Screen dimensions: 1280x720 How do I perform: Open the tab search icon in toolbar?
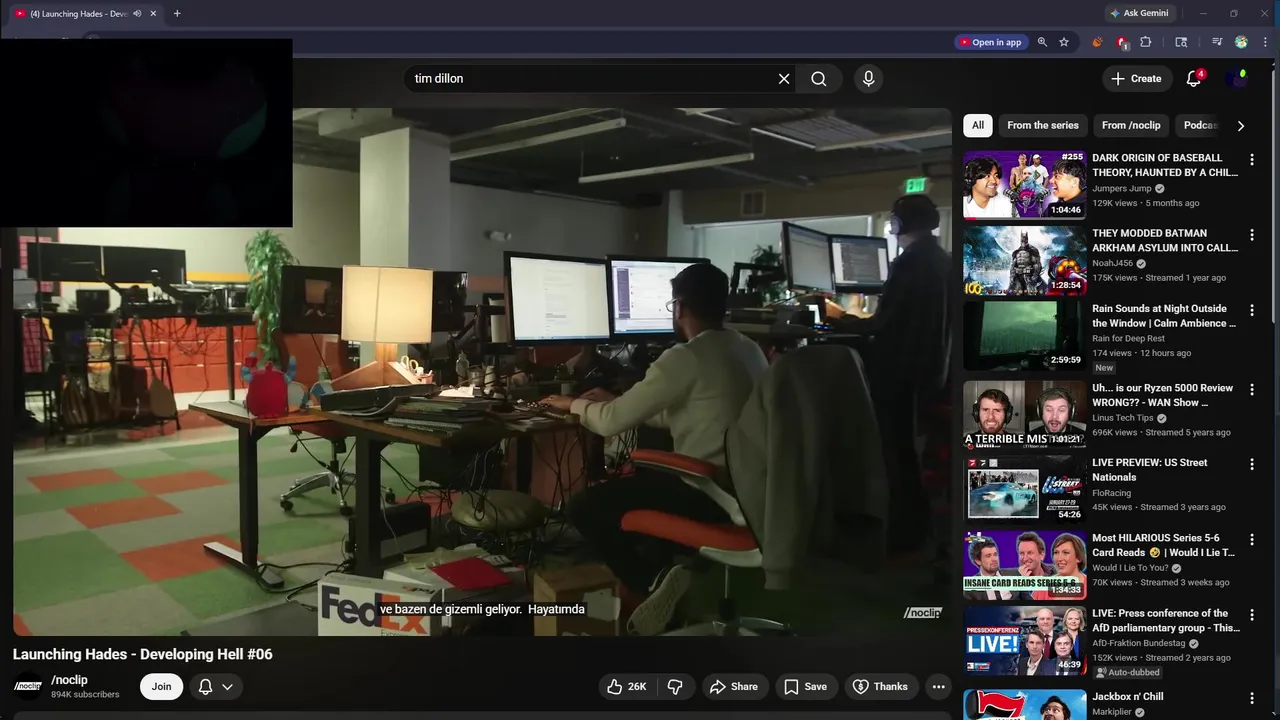1181,42
